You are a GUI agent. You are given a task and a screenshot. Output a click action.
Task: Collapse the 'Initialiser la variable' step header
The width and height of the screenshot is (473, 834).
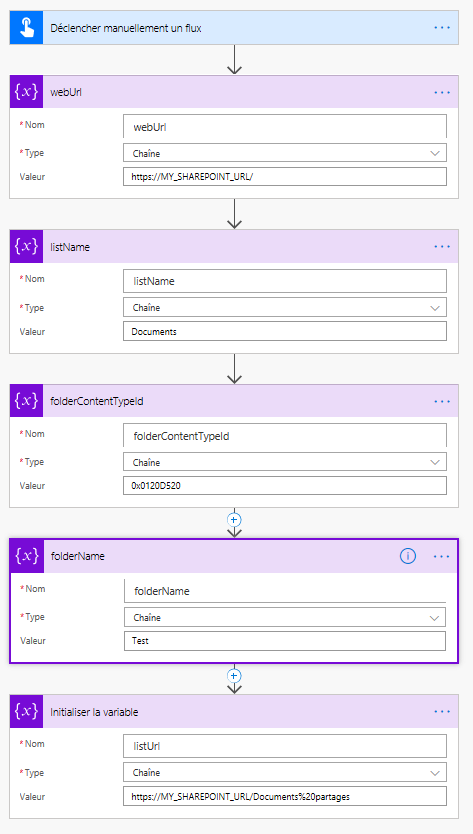[x=234, y=712]
